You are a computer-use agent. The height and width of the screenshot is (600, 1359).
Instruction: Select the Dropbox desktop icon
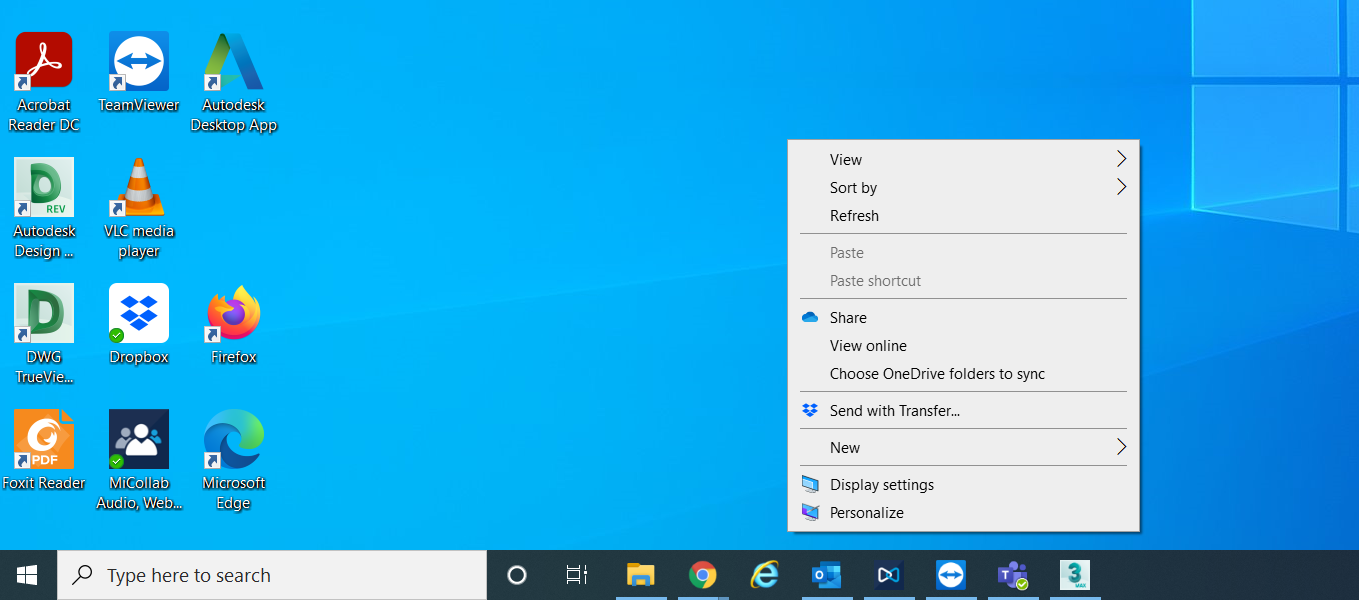pyautogui.click(x=139, y=324)
